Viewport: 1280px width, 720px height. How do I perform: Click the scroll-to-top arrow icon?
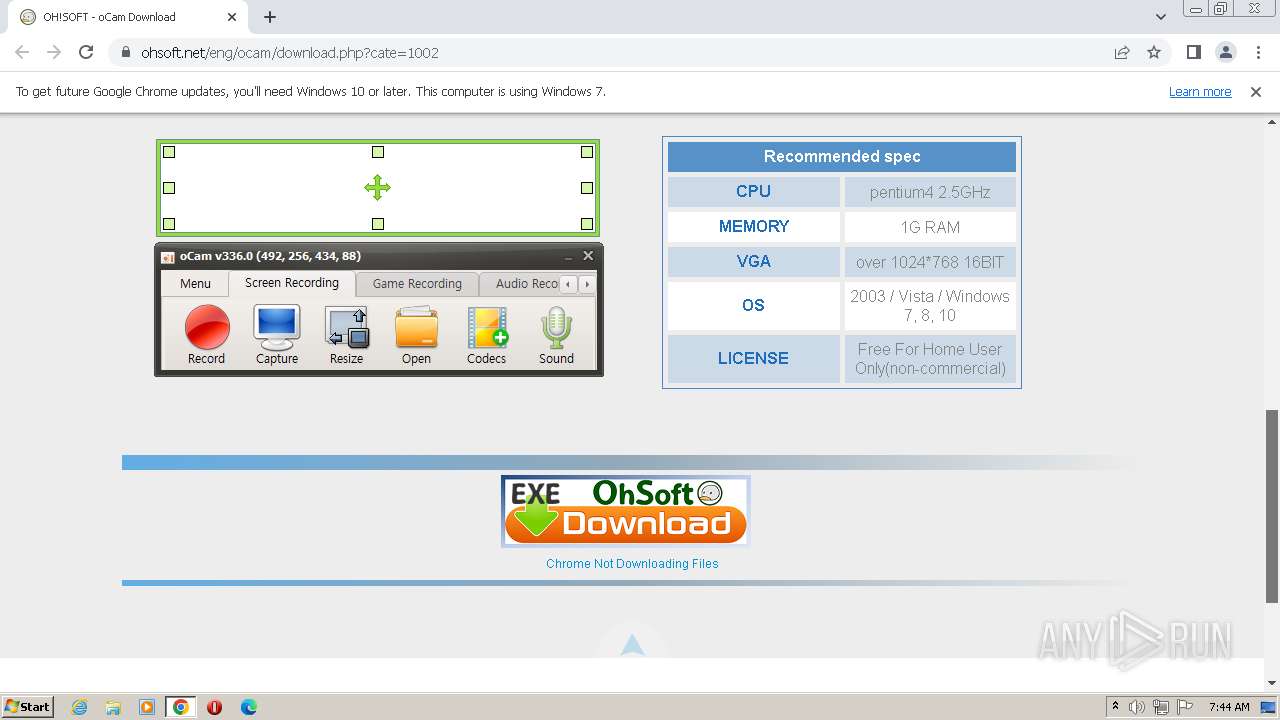tap(632, 645)
